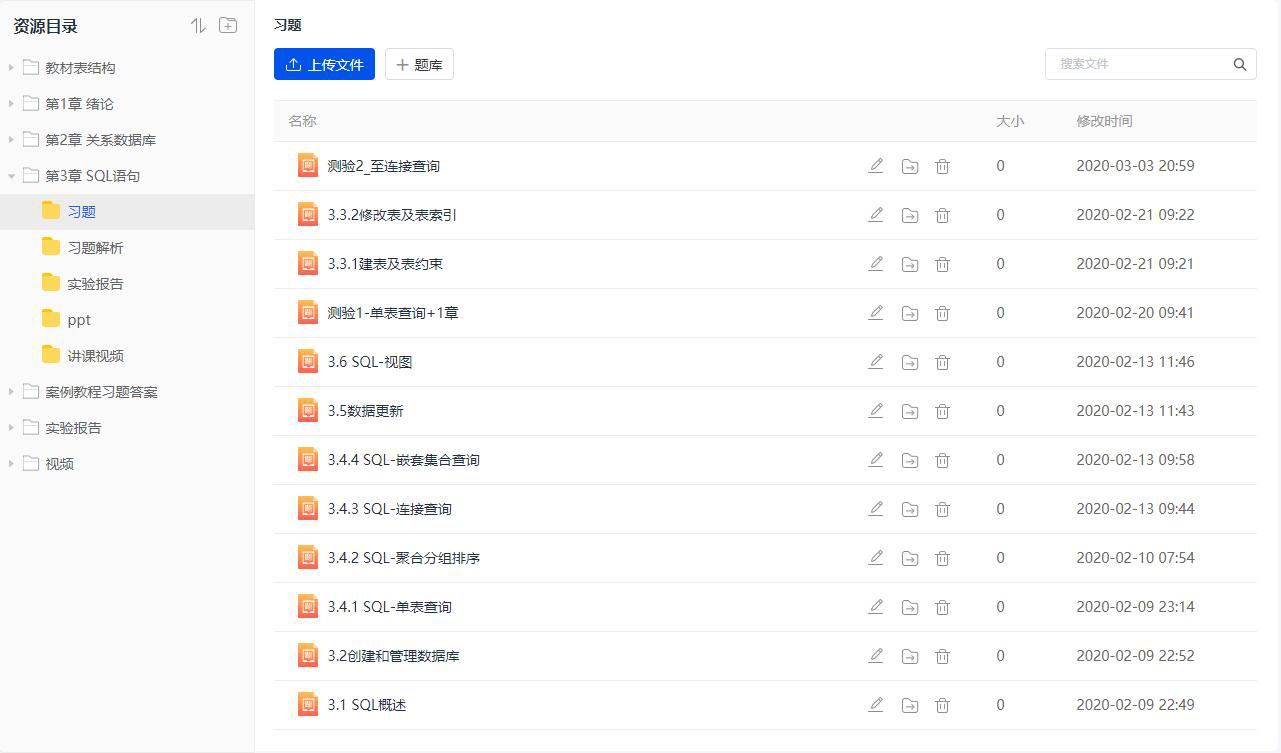Viewport: 1281px width, 753px height.
Task: Click edit pencil icon for 3.1 SQL概述
Action: tap(876, 705)
